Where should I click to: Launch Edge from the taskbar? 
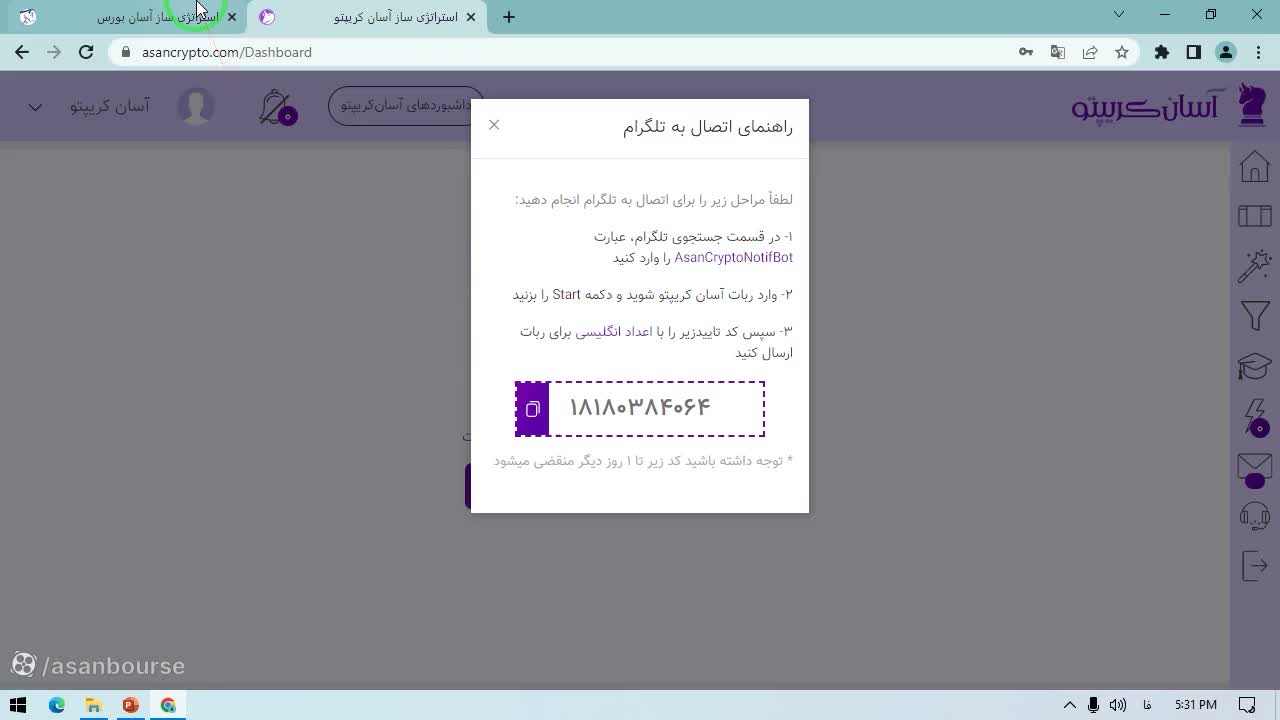click(x=56, y=705)
